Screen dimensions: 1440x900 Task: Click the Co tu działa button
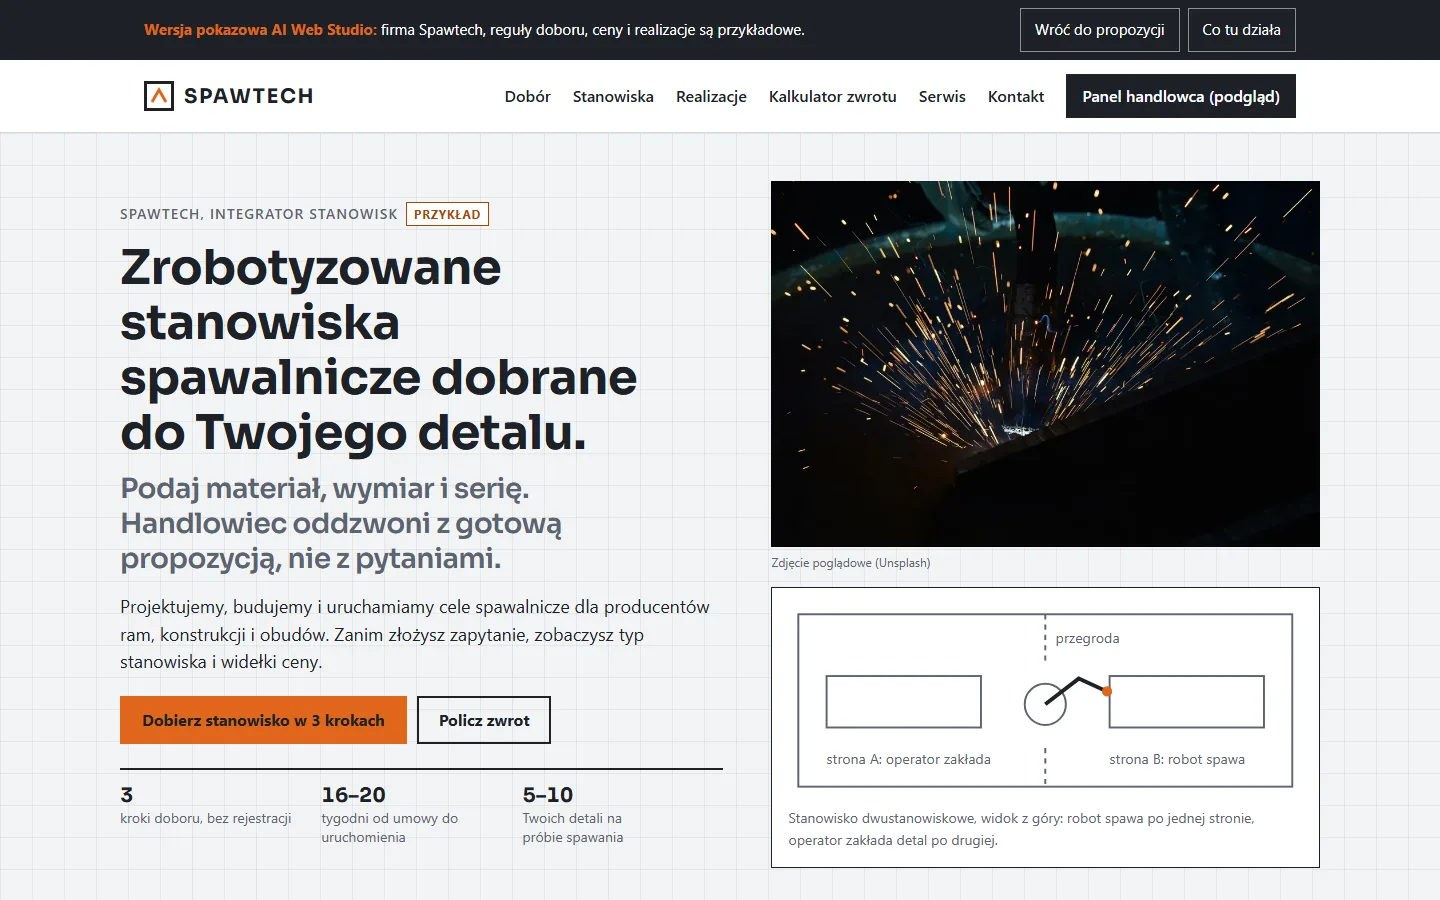[x=1241, y=30]
